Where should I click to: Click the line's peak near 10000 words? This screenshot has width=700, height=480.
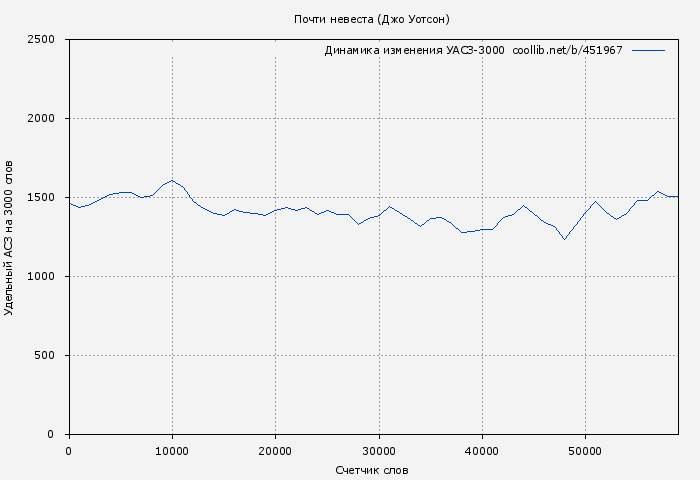point(172,181)
